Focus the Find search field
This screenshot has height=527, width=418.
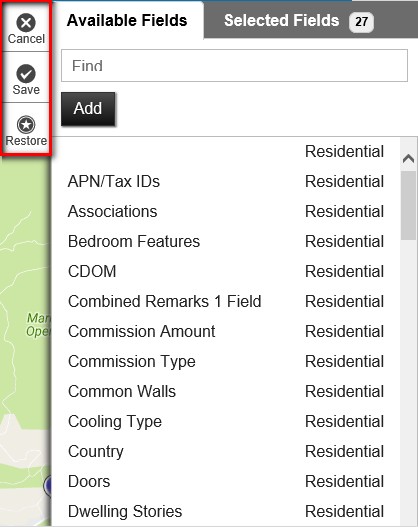pos(234,66)
